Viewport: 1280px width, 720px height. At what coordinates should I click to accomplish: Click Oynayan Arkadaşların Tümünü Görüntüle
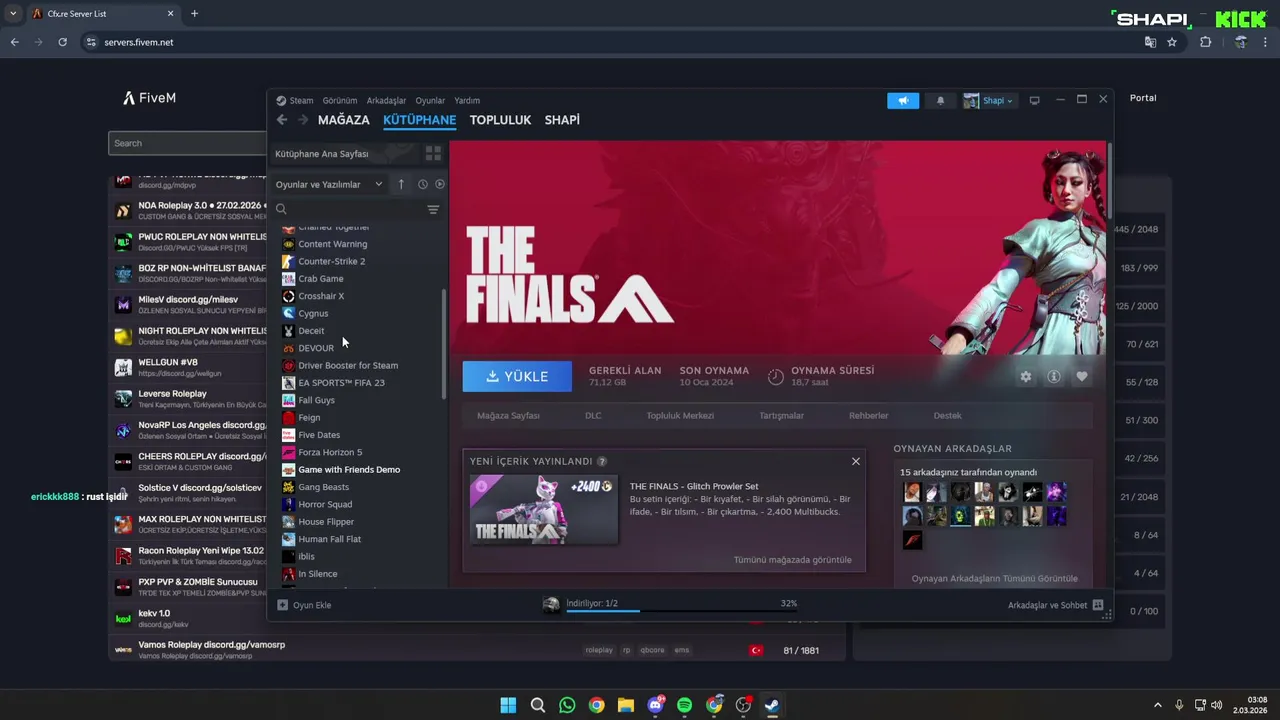(x=994, y=578)
